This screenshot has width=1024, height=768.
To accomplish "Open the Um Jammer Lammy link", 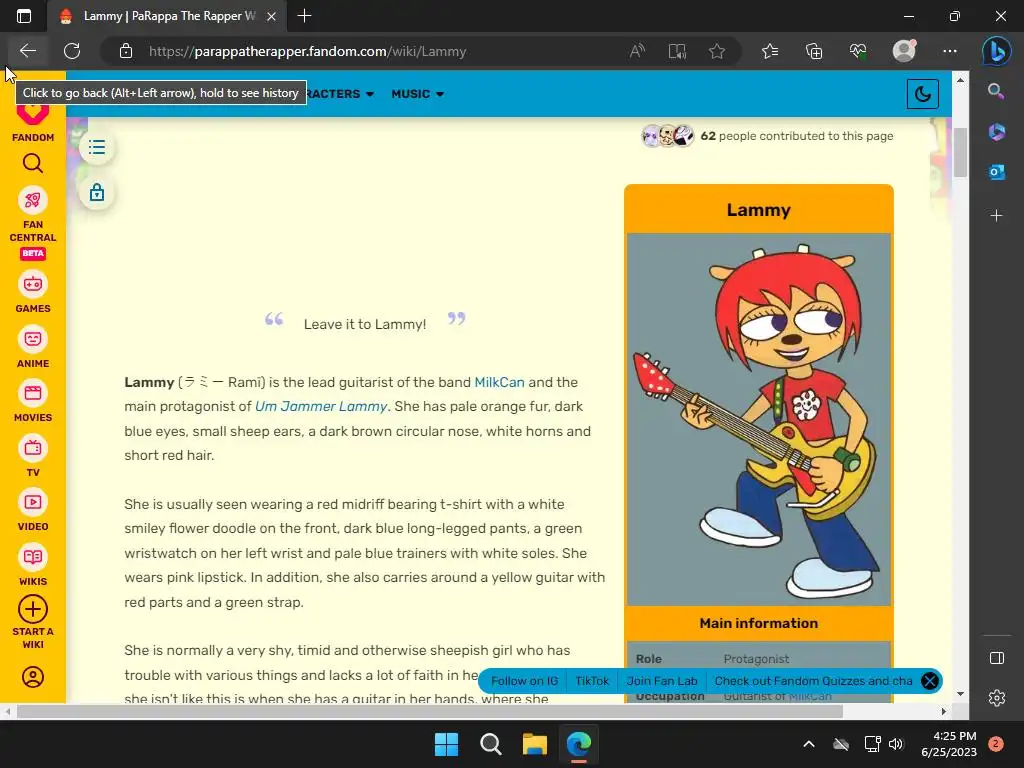I will (321, 406).
